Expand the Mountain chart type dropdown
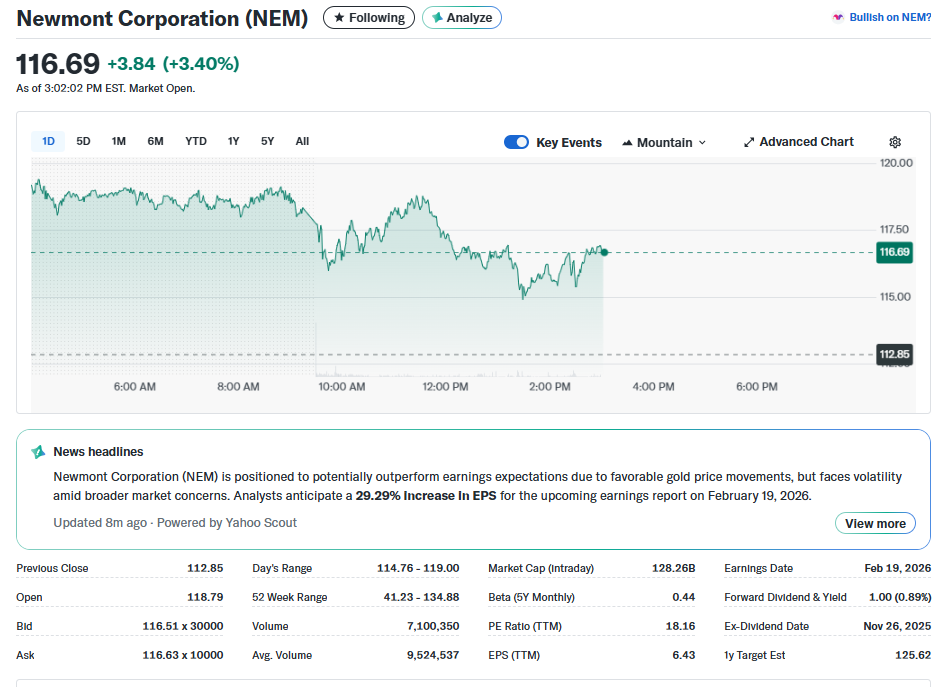950x687 pixels. click(x=701, y=143)
